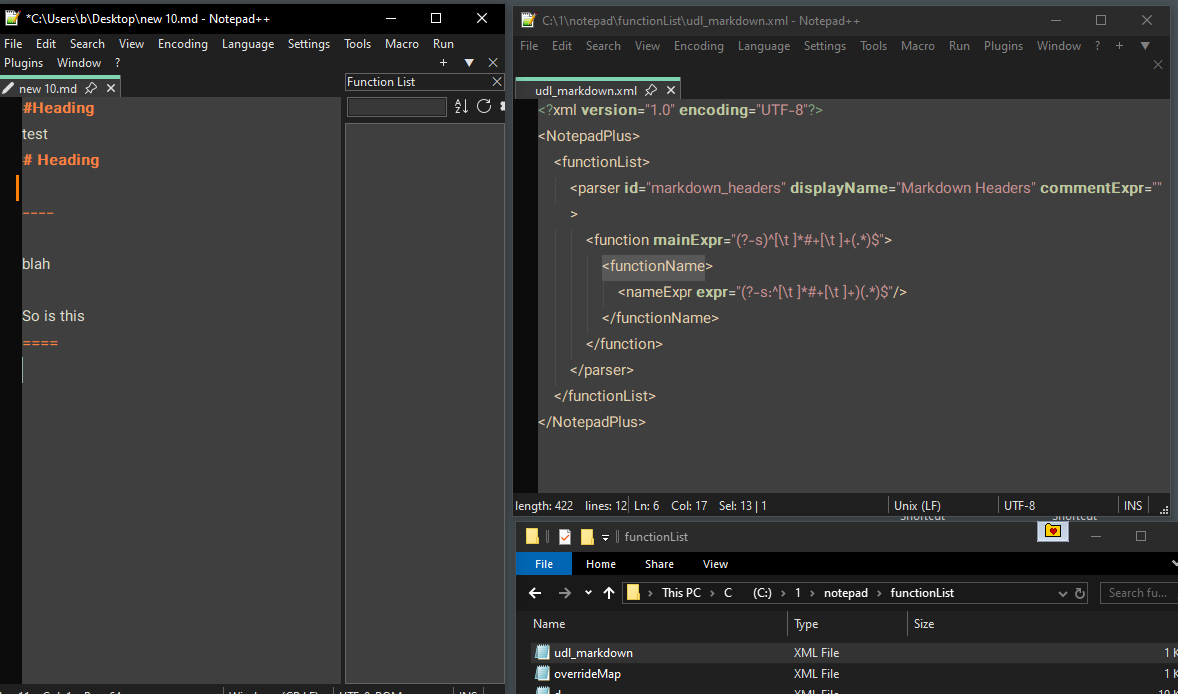Open Search menu in right Notepad++
The height and width of the screenshot is (694, 1178).
tap(603, 46)
